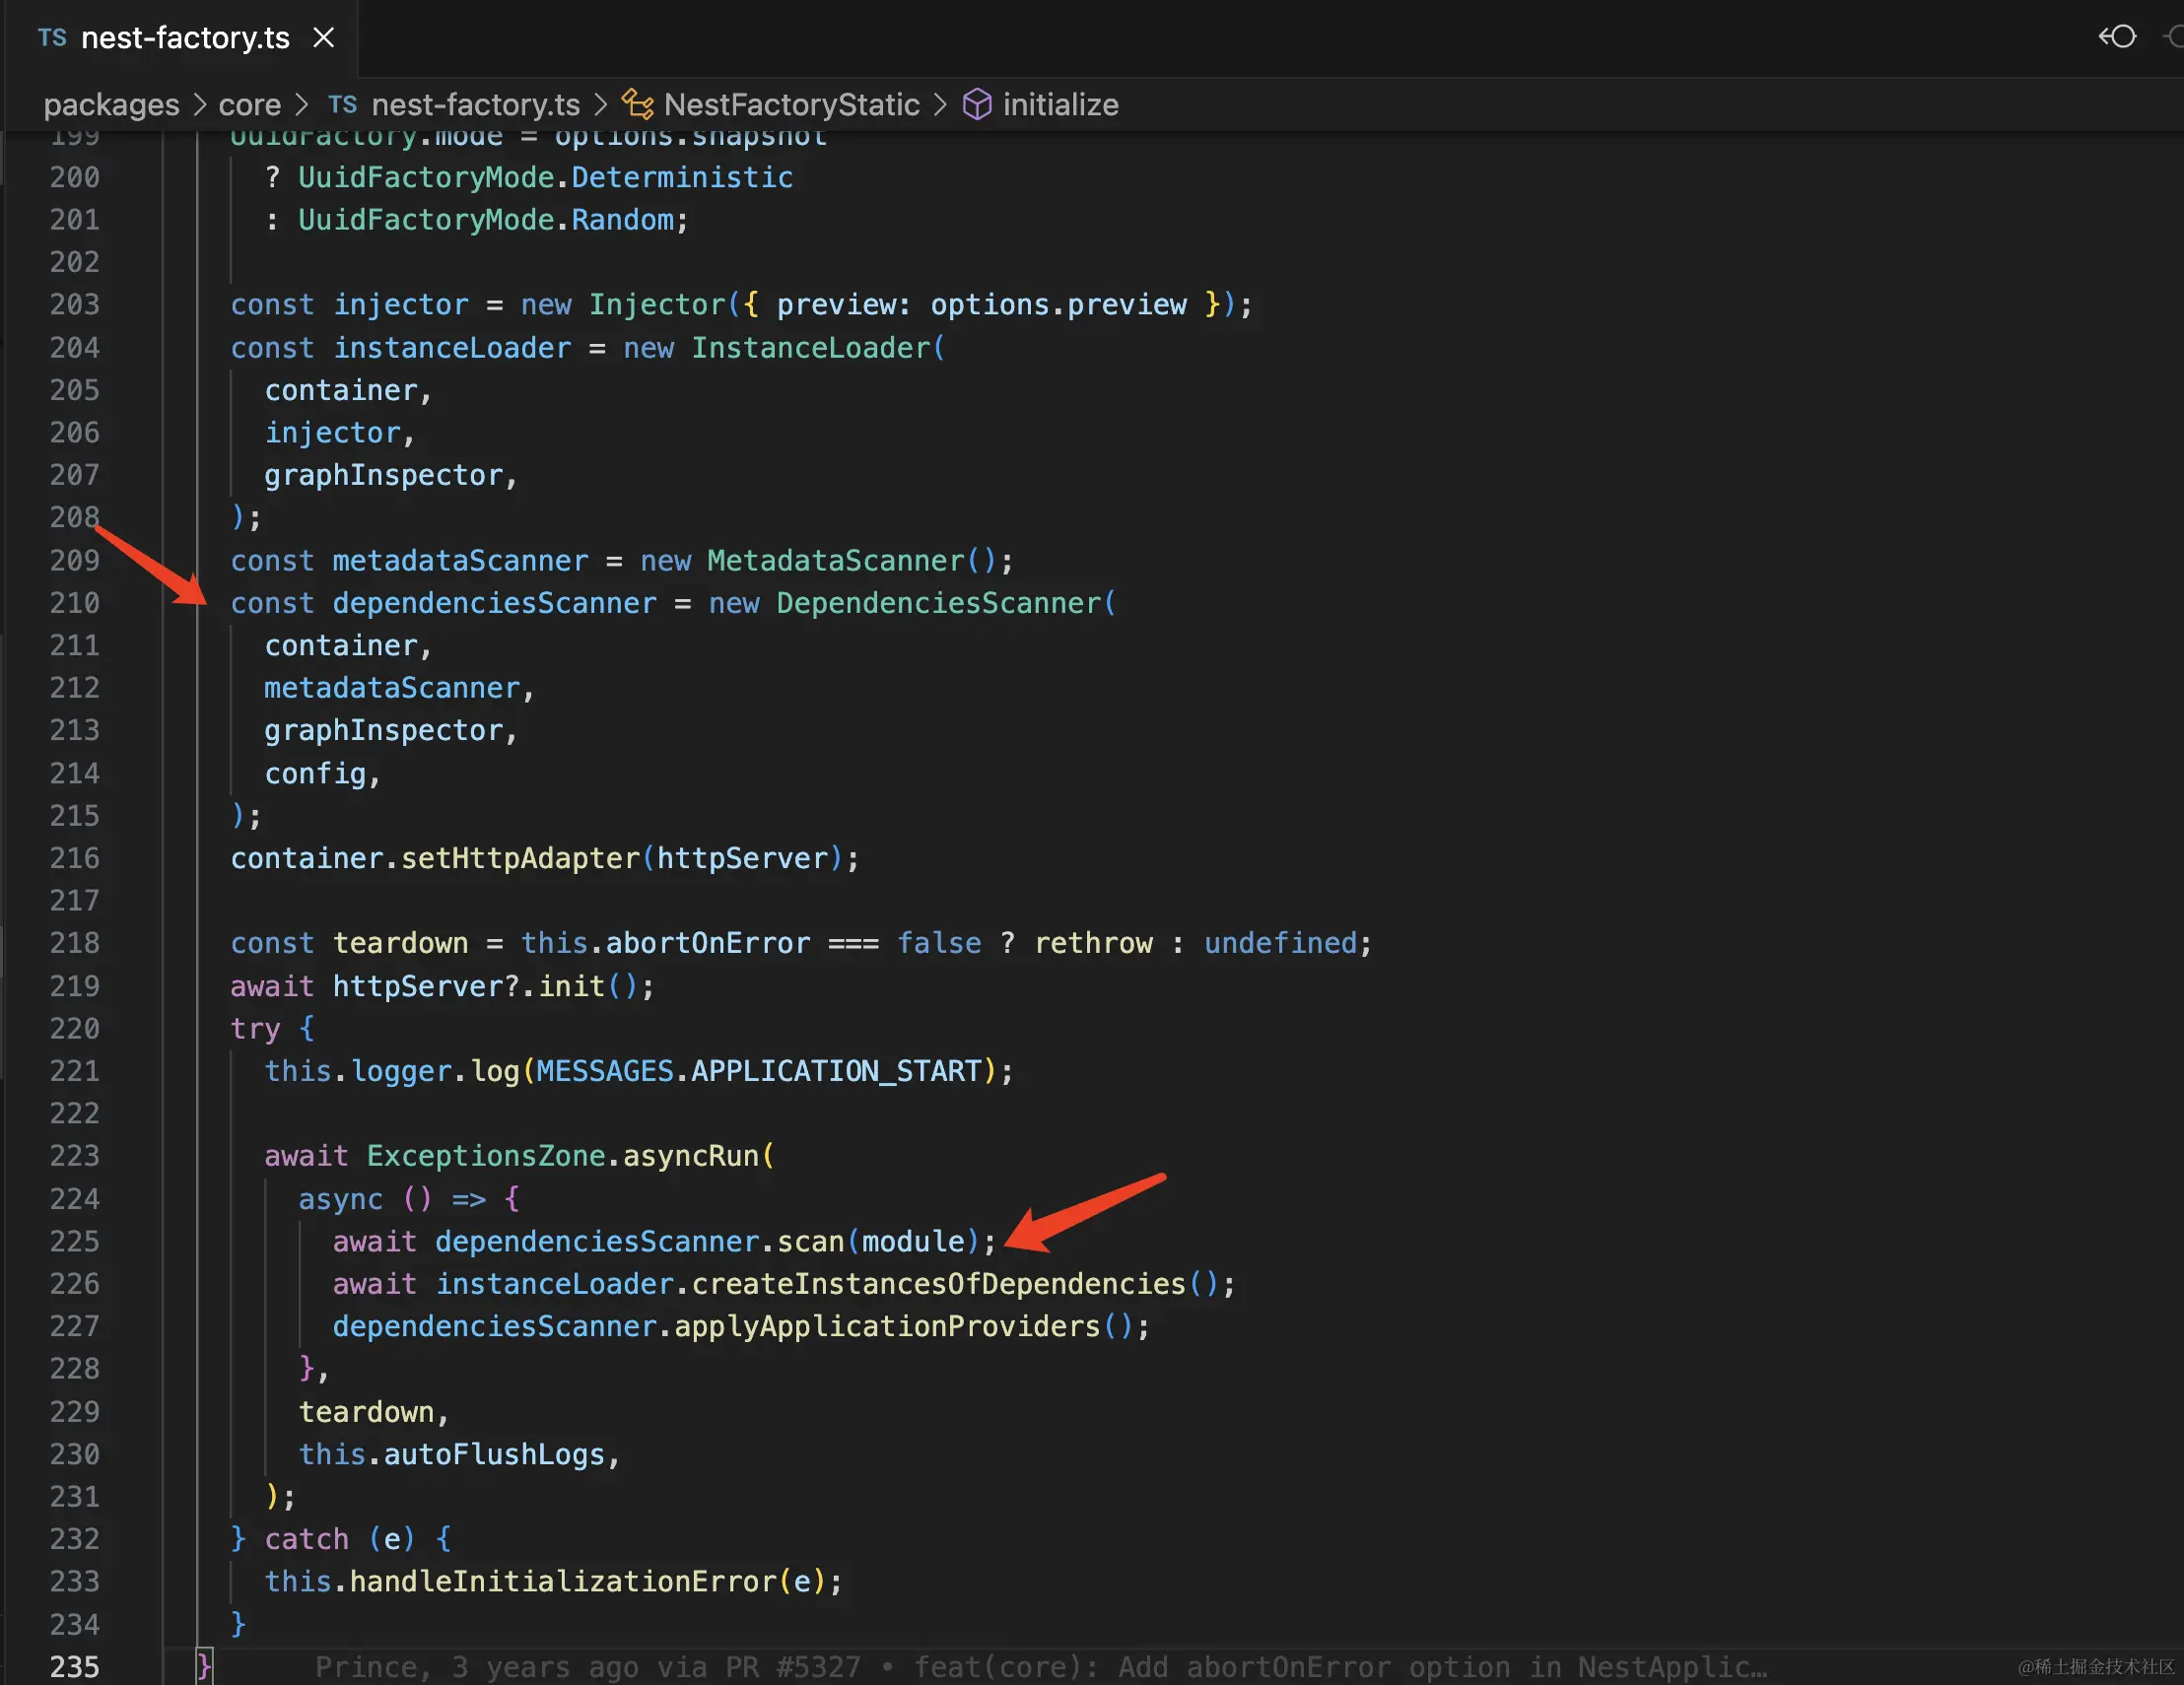2184x1685 pixels.
Task: Click the try keyword on line 220
Action: (255, 1029)
